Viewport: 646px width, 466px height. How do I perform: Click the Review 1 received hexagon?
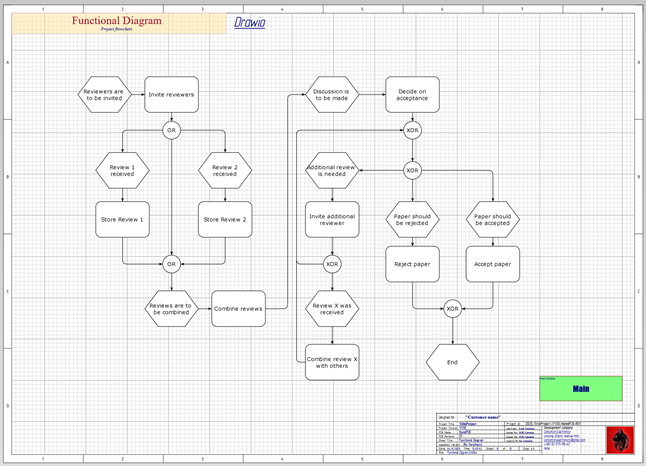point(122,170)
